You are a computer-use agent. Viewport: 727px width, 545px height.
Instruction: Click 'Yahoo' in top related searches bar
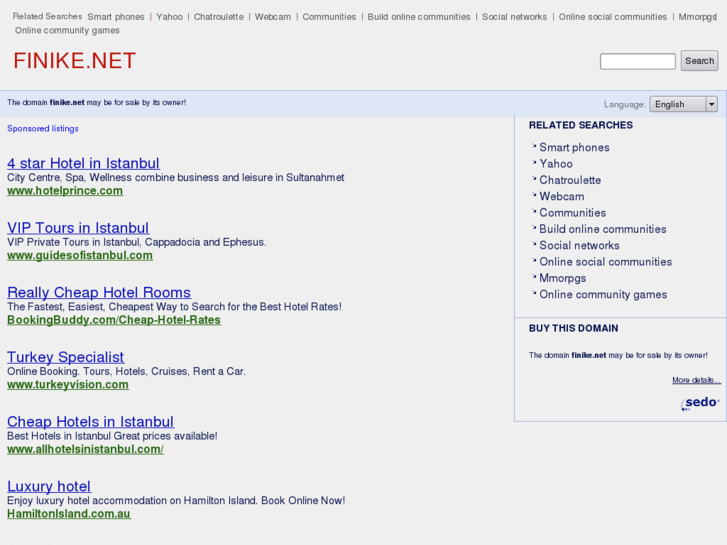click(x=169, y=17)
